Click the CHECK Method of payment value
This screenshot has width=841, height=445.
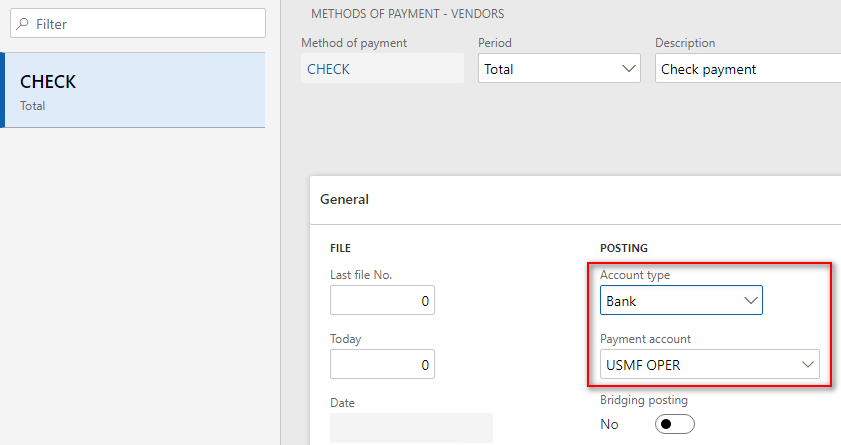click(329, 69)
